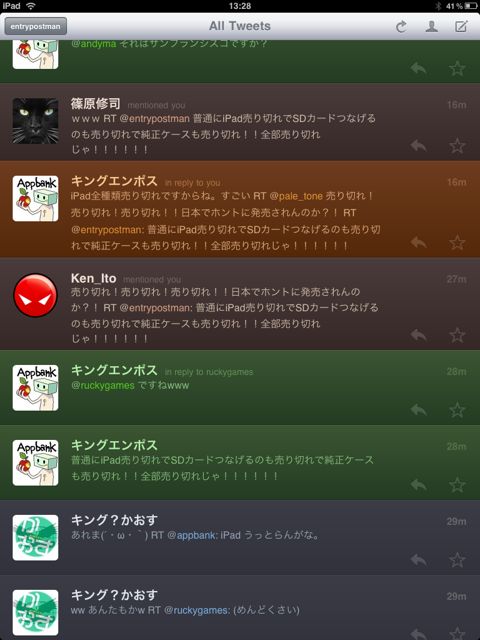Tap the refresh icon in top bar
The image size is (480, 640).
401,27
